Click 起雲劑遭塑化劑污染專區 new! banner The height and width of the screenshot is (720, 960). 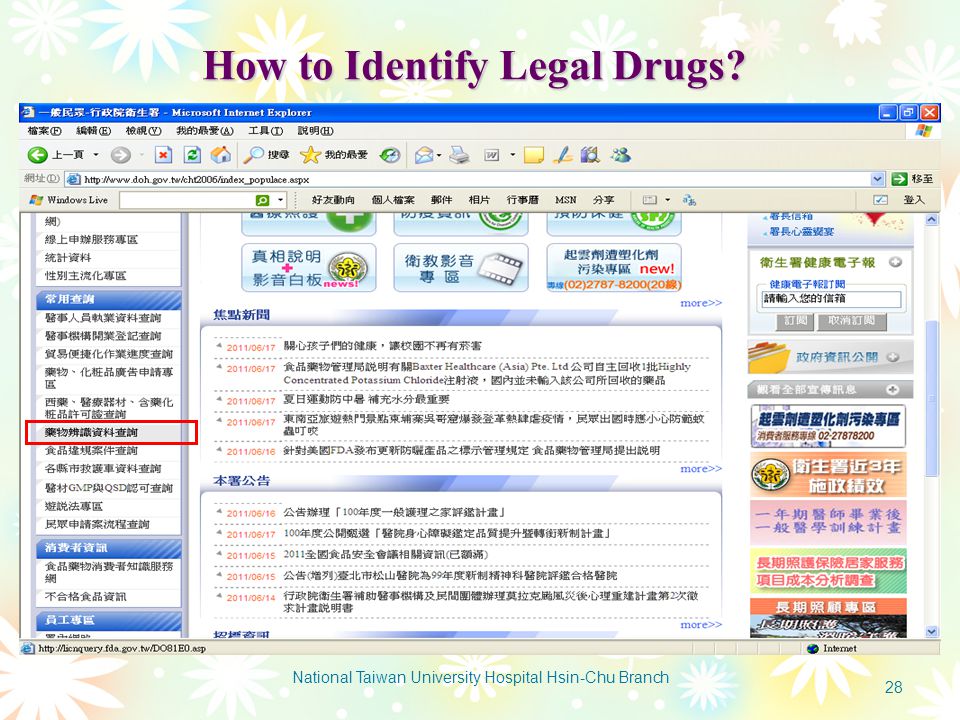click(614, 268)
